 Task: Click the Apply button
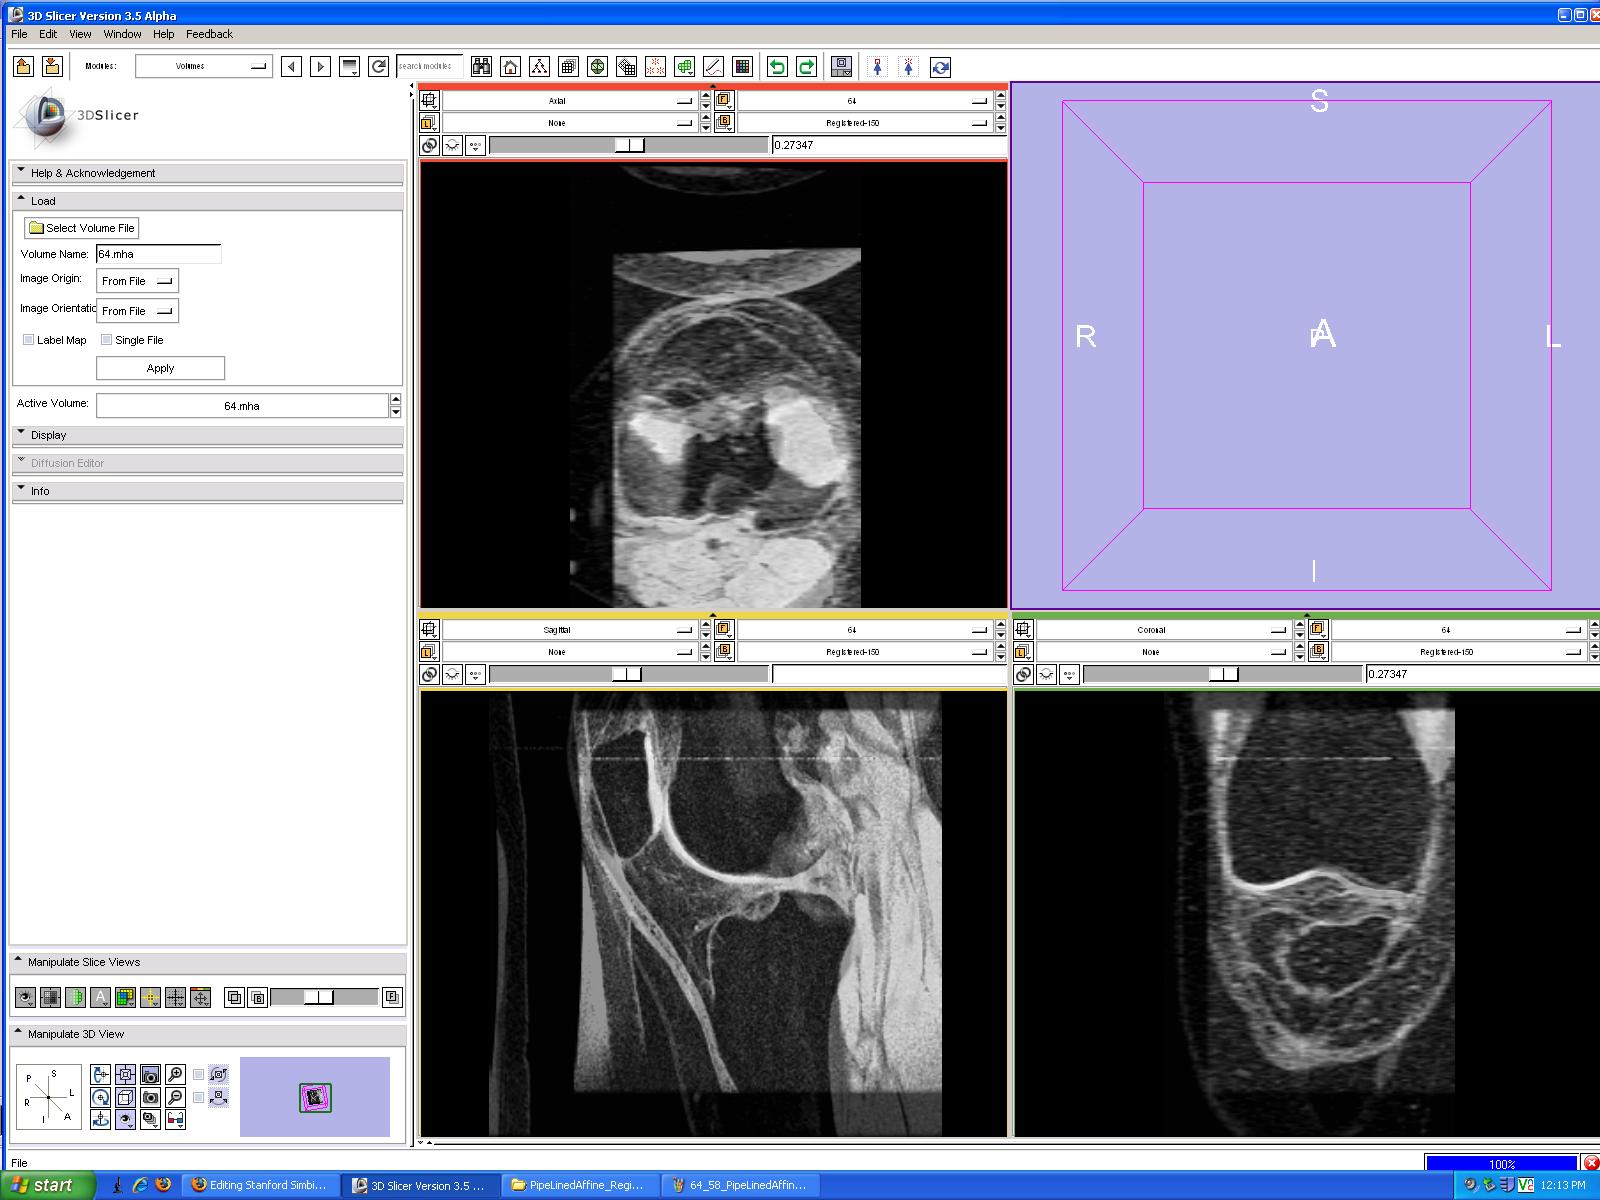(160, 368)
